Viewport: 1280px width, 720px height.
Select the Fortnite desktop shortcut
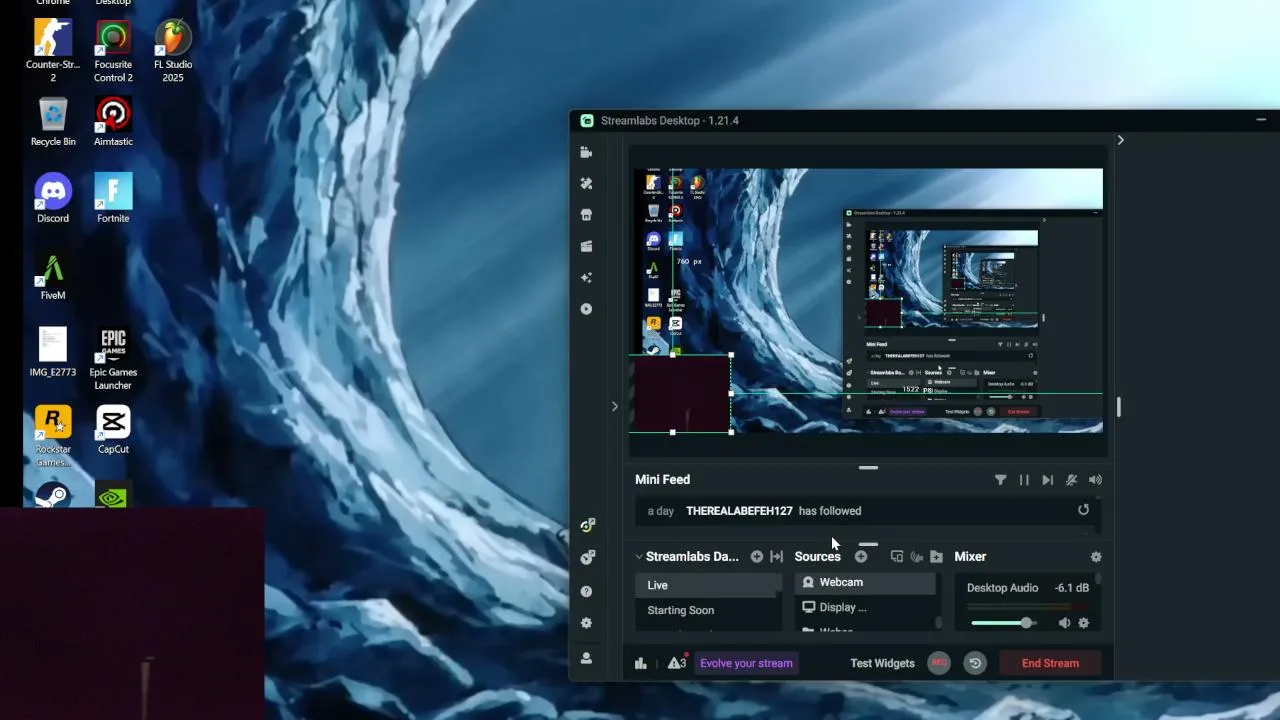click(x=113, y=199)
